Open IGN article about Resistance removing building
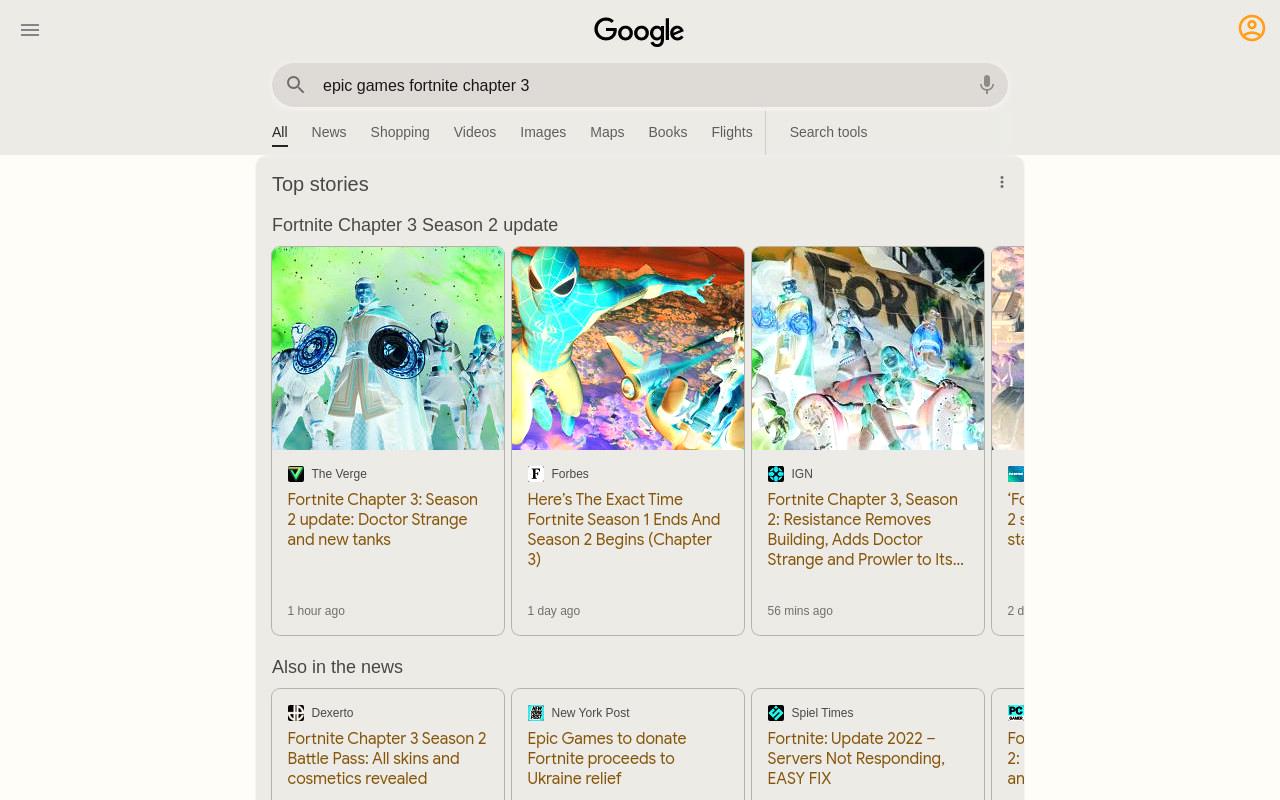The width and height of the screenshot is (1280, 800). click(x=866, y=529)
